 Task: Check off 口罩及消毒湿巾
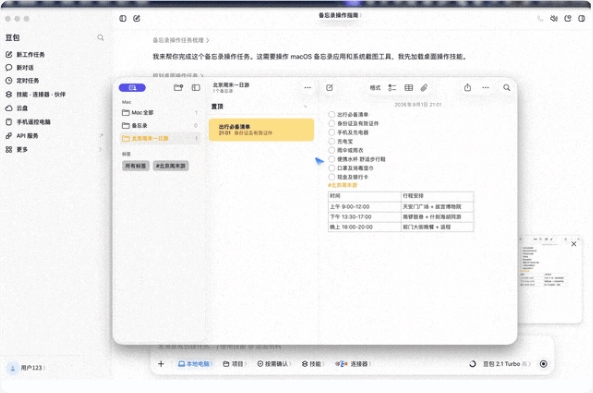[x=331, y=168]
